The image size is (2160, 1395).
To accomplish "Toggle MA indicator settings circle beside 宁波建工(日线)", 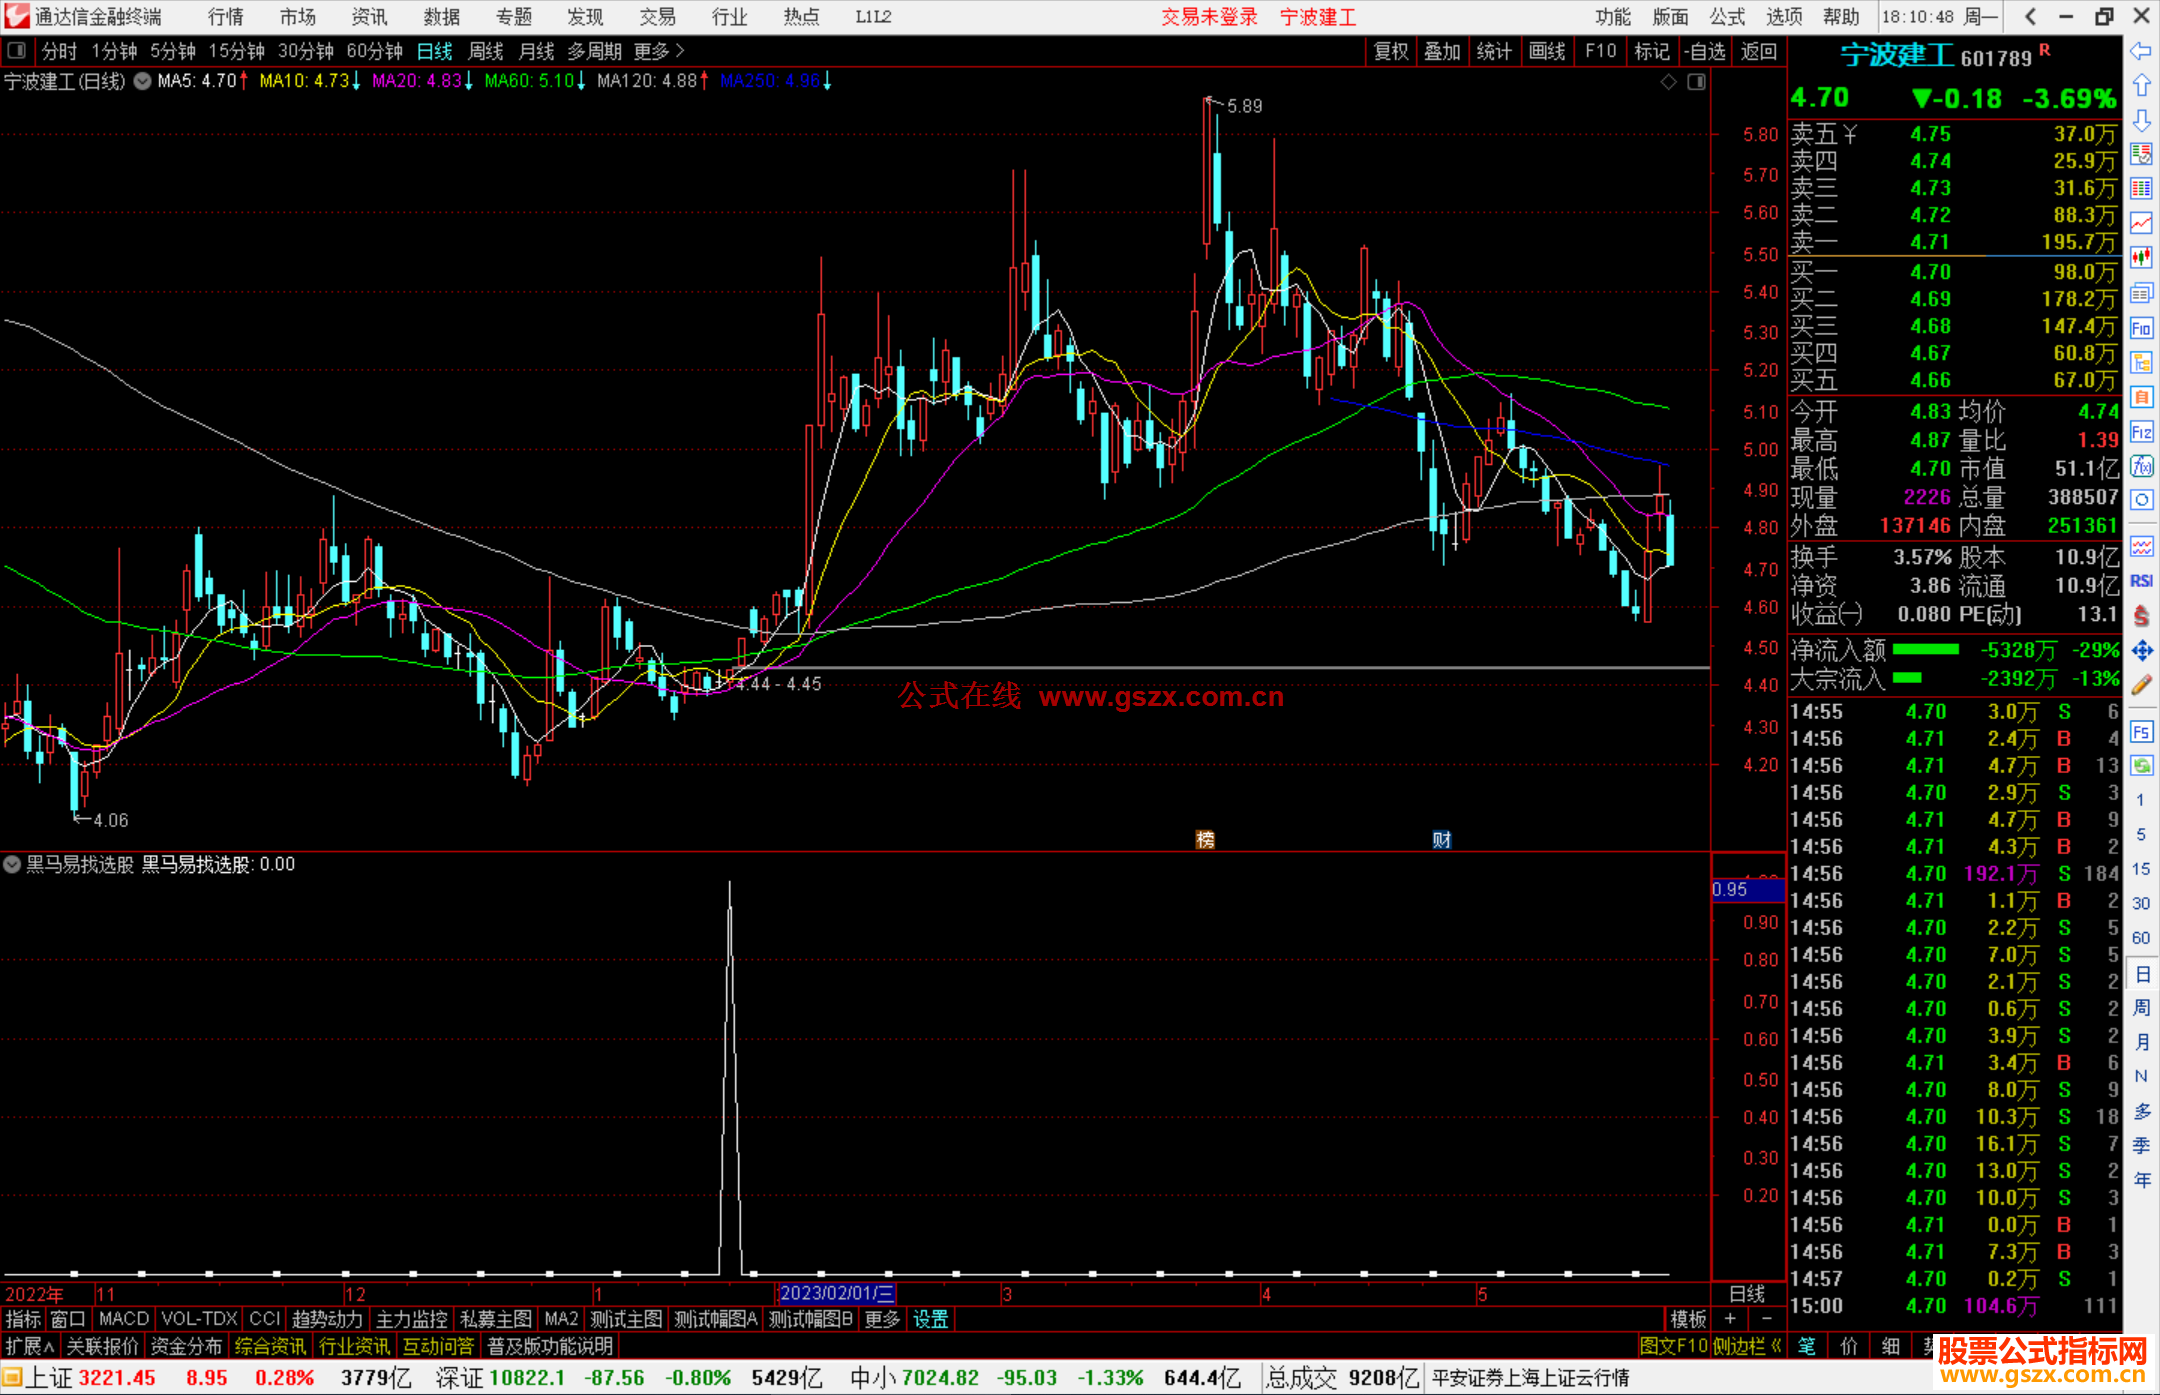I will [x=143, y=81].
